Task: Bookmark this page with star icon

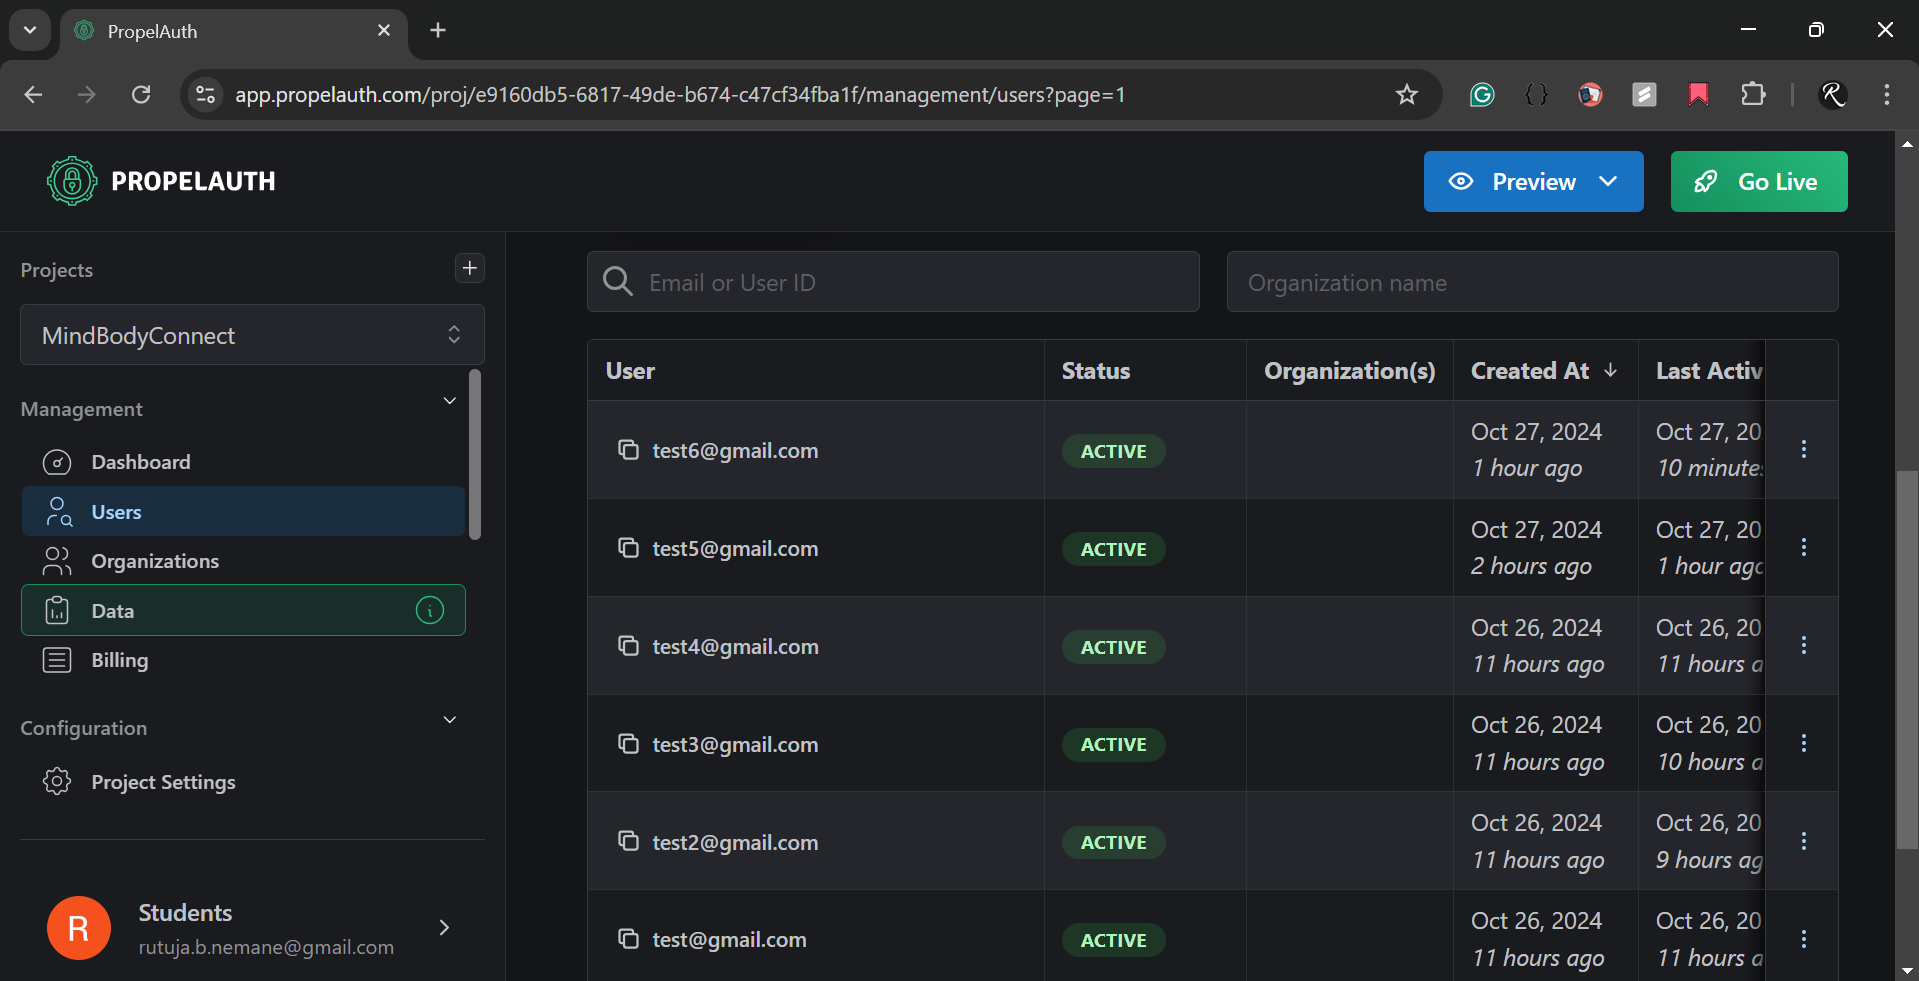Action: pyautogui.click(x=1407, y=95)
